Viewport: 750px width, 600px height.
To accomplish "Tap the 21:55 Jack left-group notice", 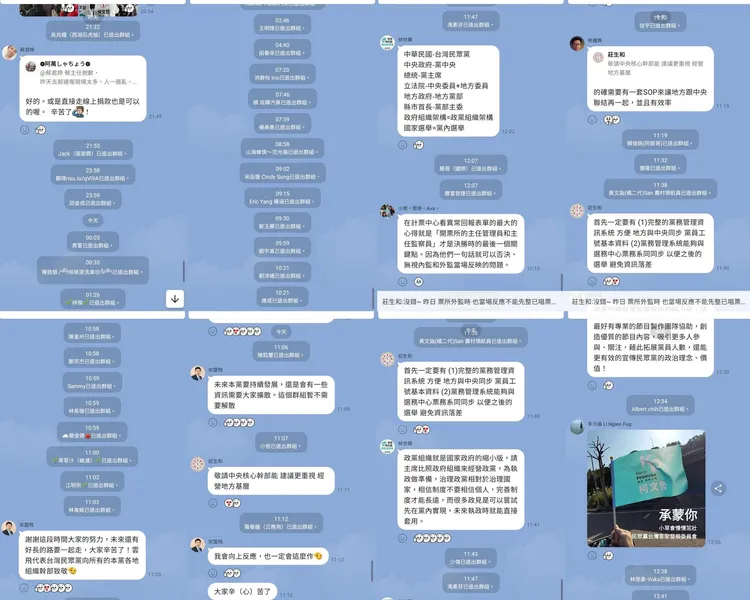I will click(x=93, y=150).
